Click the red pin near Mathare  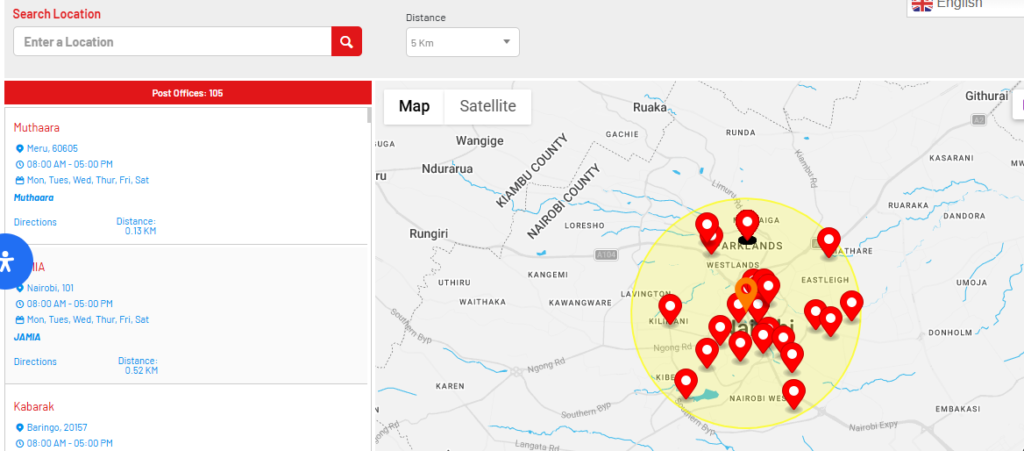coord(828,240)
